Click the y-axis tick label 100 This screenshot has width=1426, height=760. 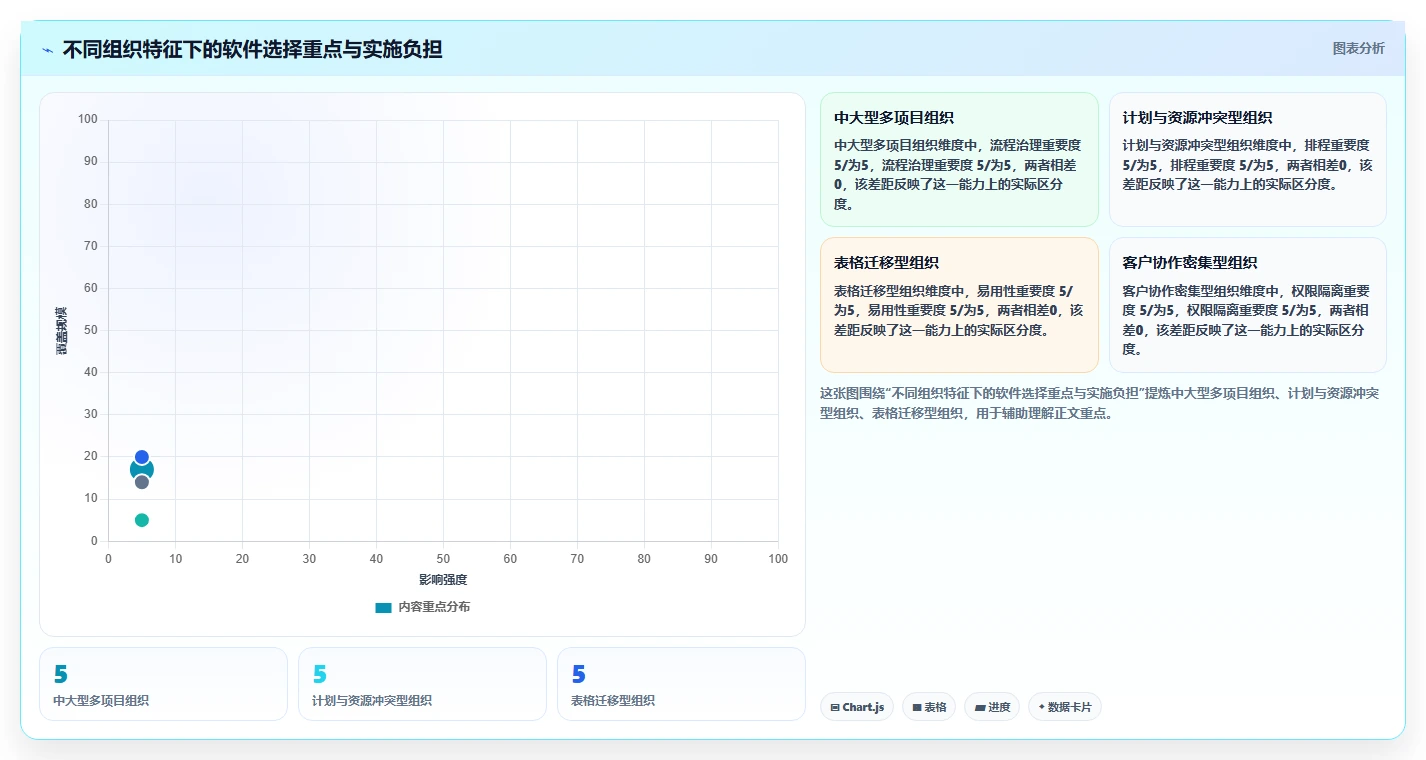[88, 119]
